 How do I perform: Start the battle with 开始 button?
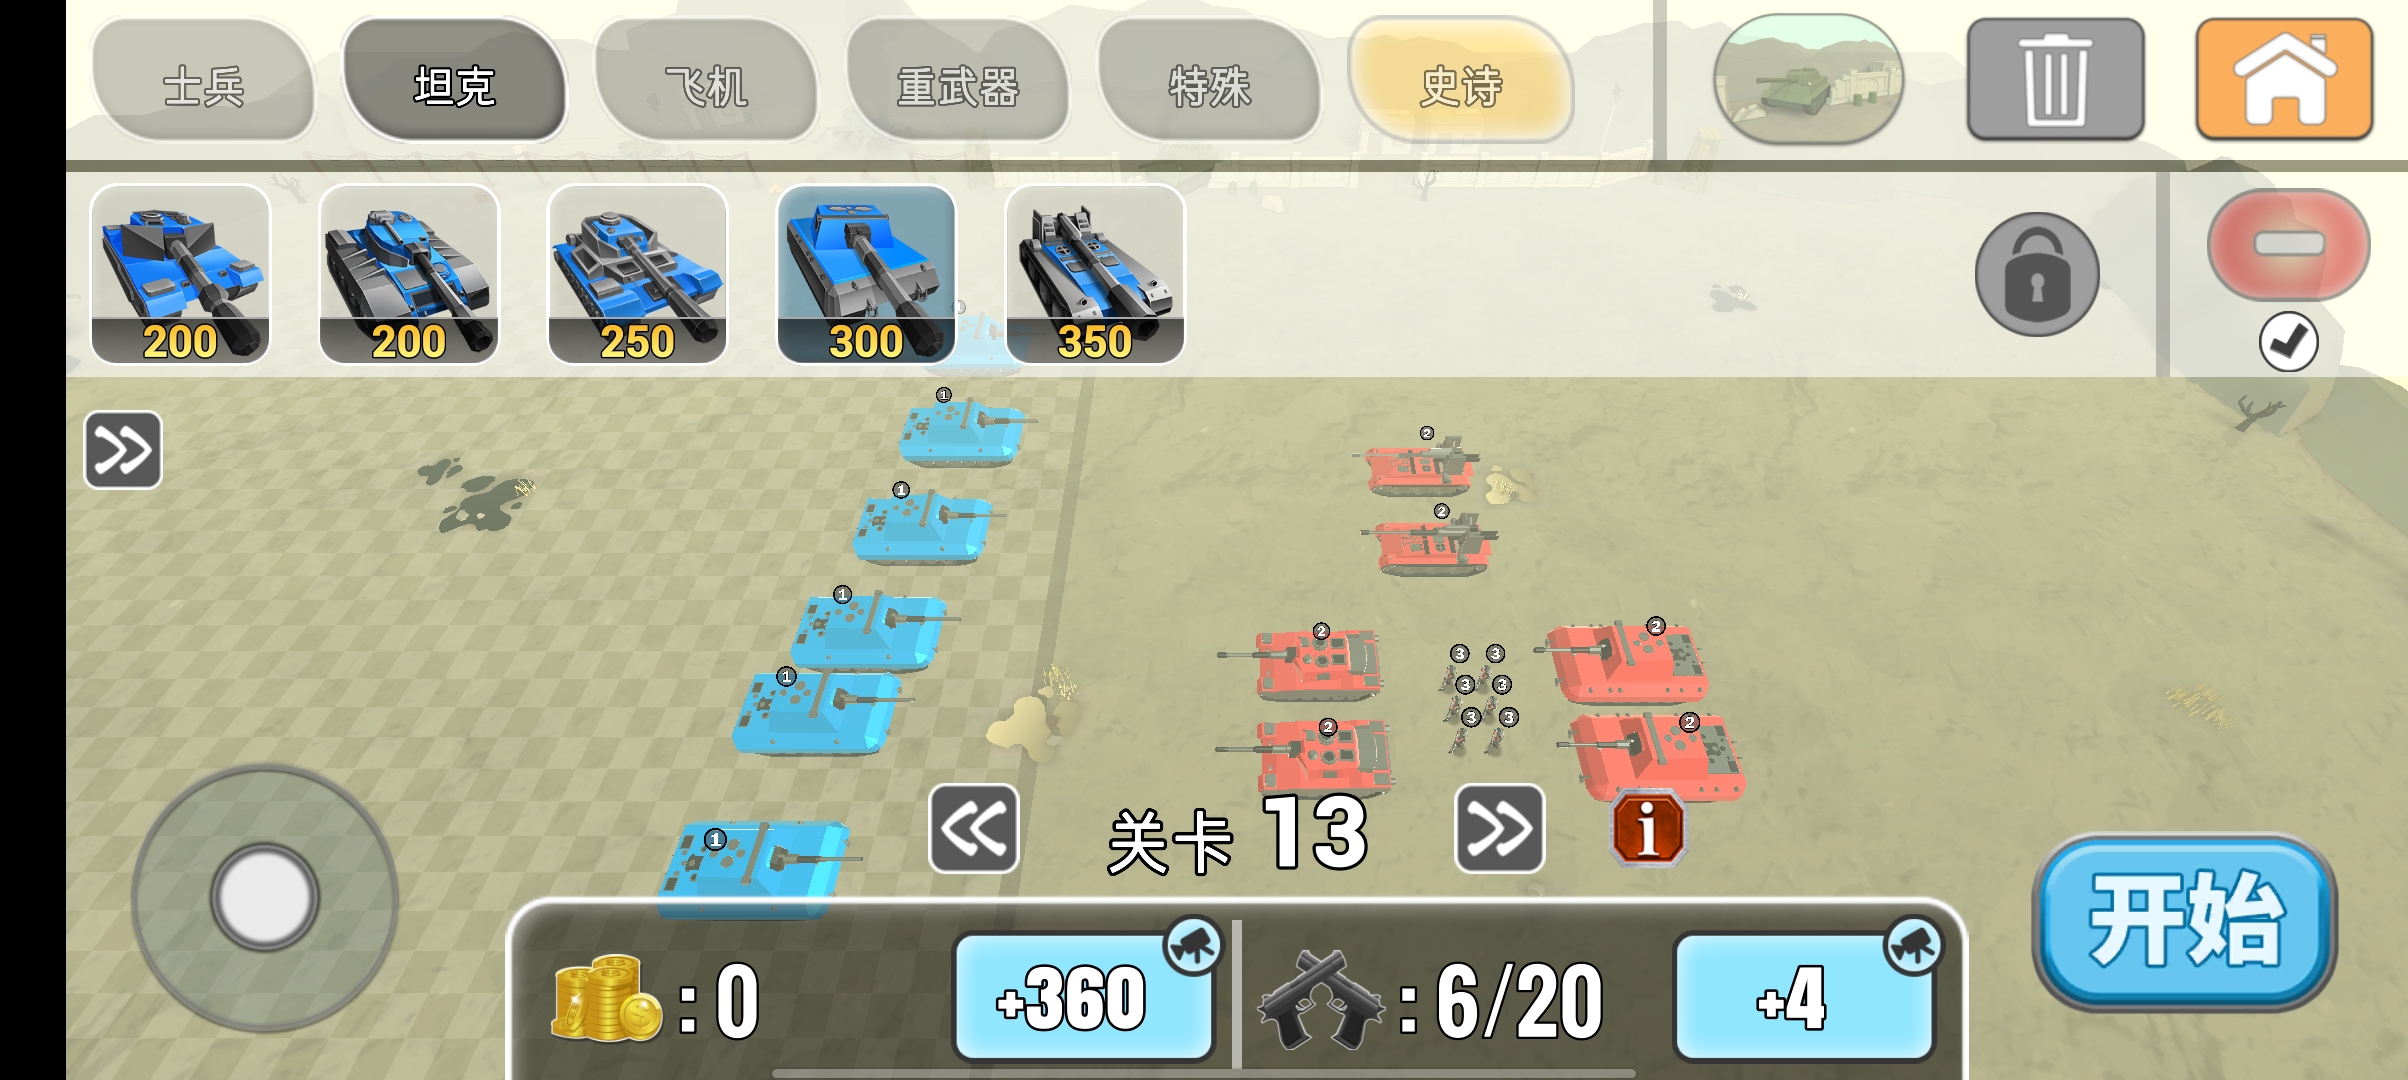pyautogui.click(x=2185, y=921)
